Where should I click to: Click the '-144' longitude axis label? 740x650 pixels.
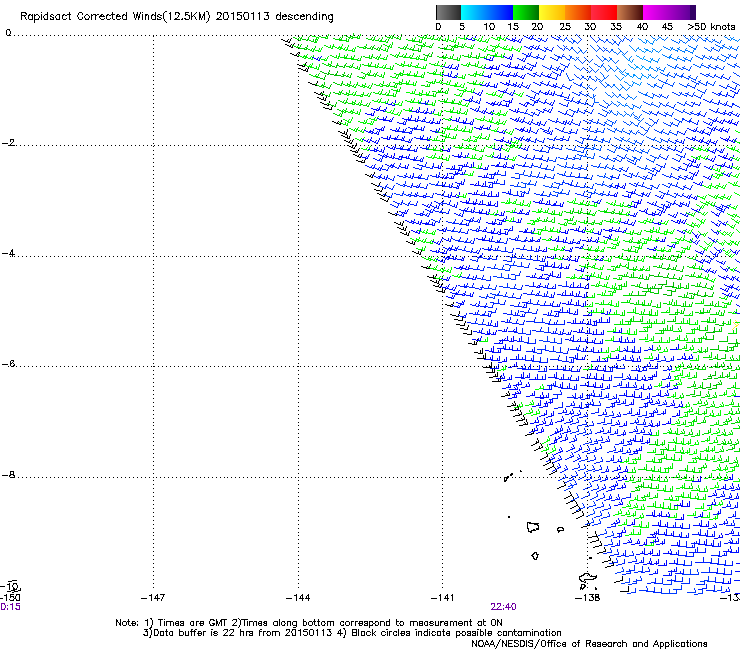click(x=298, y=598)
